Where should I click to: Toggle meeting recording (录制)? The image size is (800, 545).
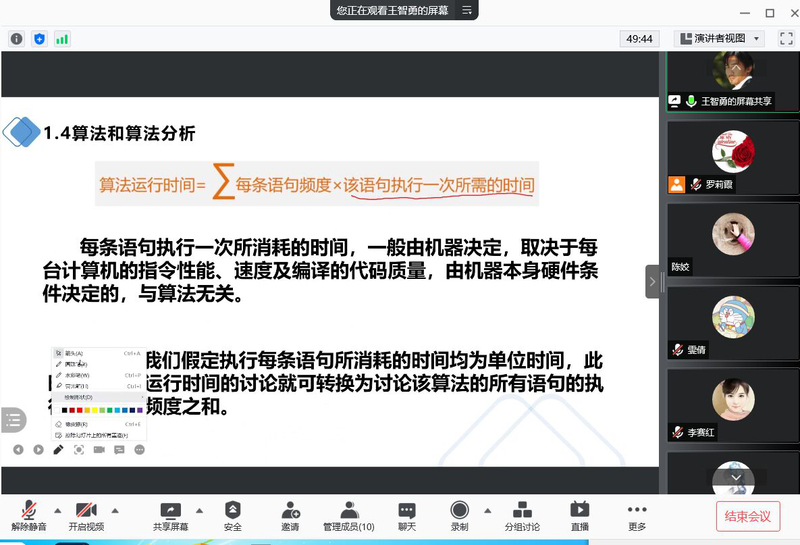click(459, 516)
